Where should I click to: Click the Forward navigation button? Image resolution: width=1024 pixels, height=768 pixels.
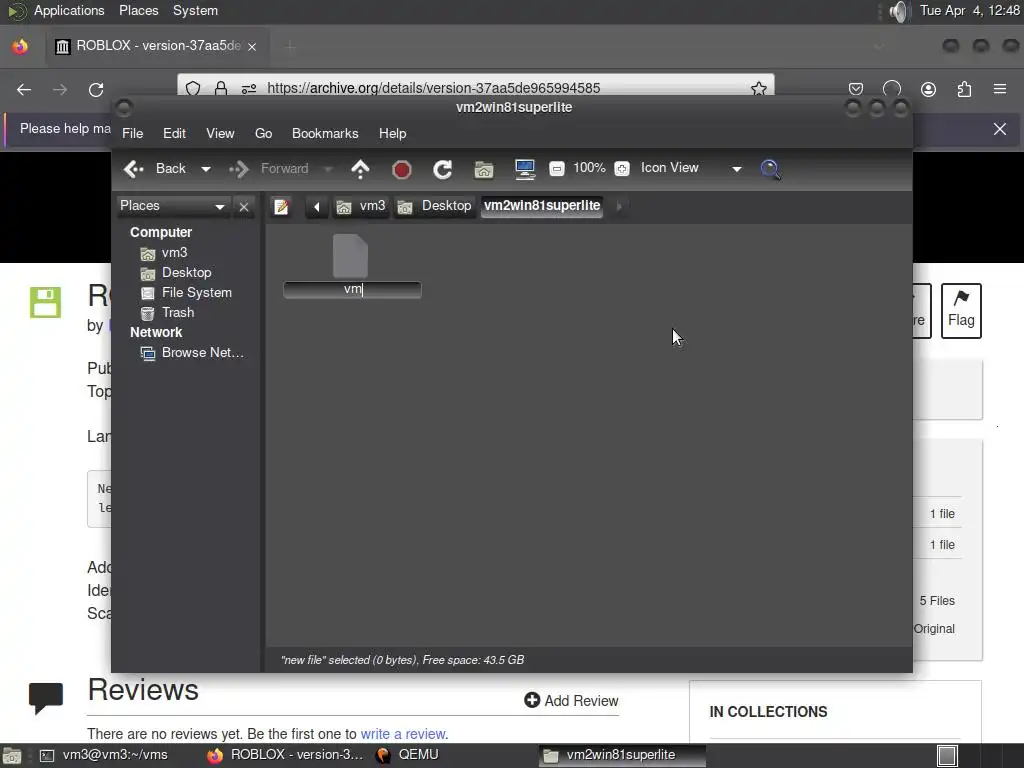pos(268,169)
